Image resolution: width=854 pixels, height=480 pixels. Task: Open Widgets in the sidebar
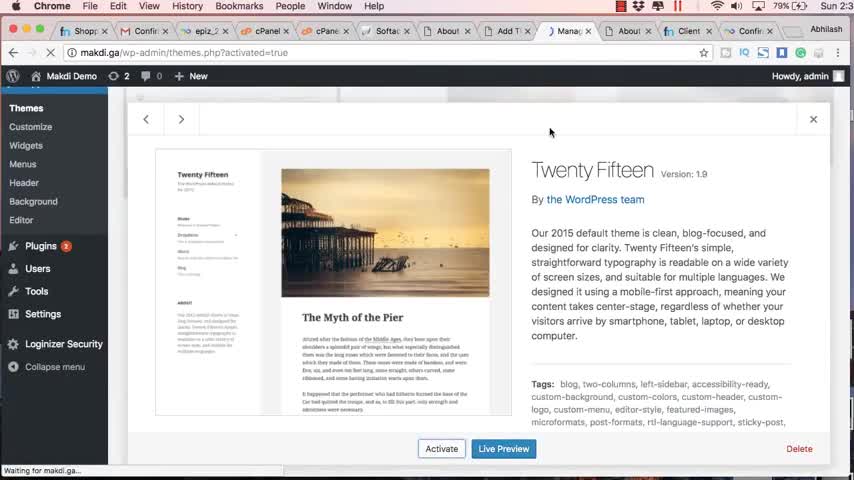pos(26,145)
